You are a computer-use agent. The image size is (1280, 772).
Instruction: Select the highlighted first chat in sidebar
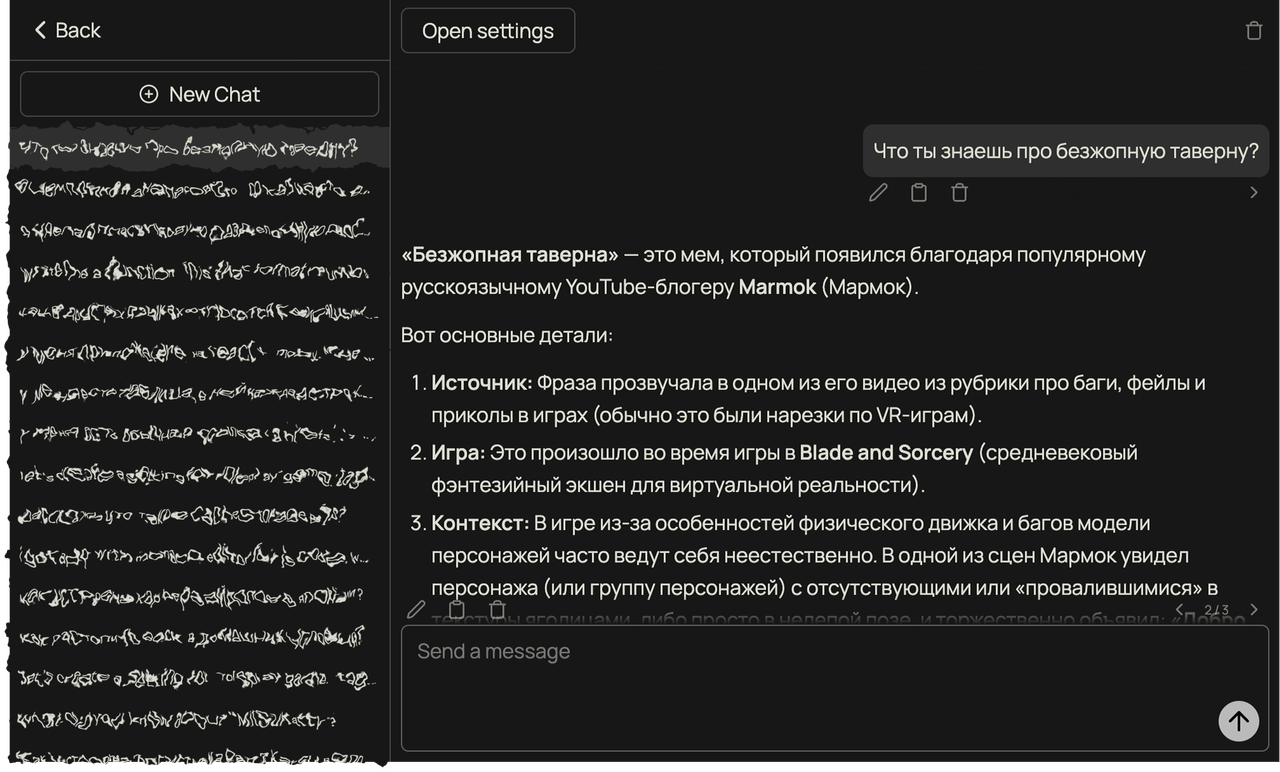190,150
